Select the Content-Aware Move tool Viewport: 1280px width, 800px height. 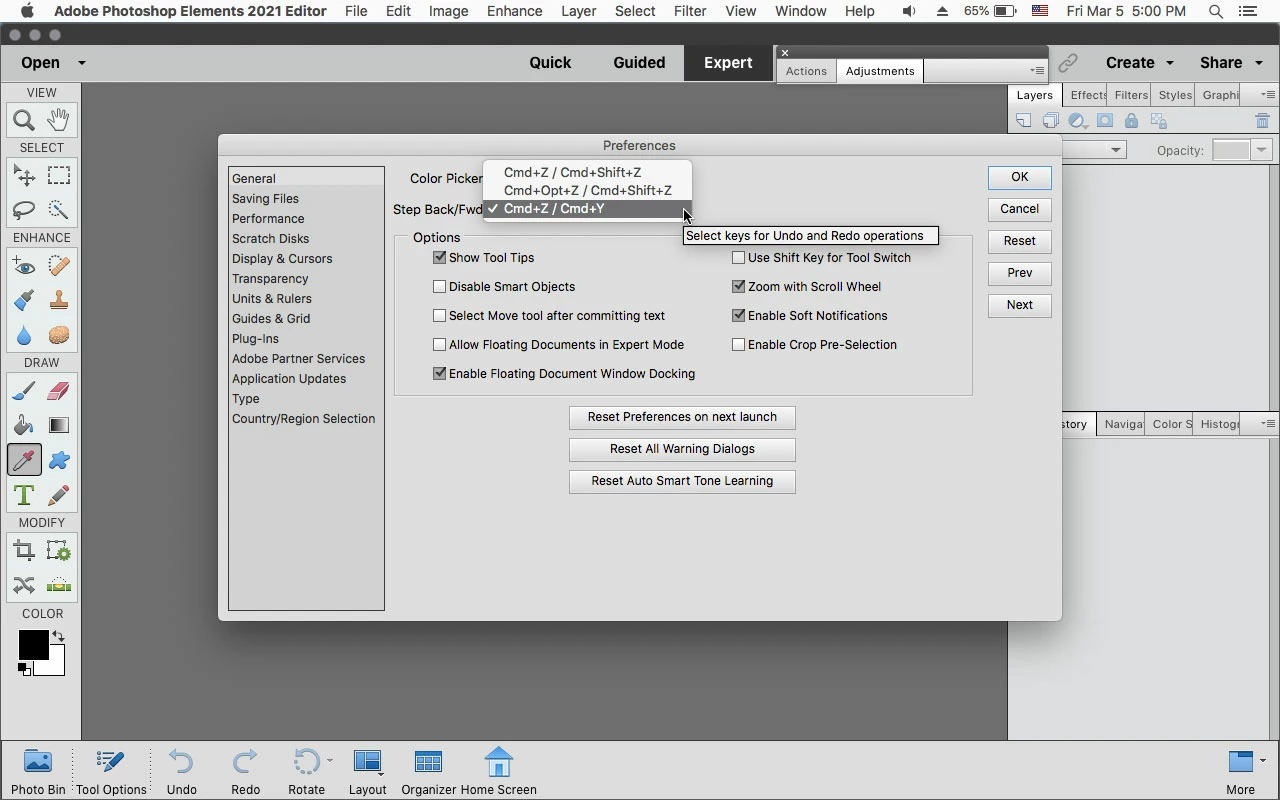coord(24,585)
